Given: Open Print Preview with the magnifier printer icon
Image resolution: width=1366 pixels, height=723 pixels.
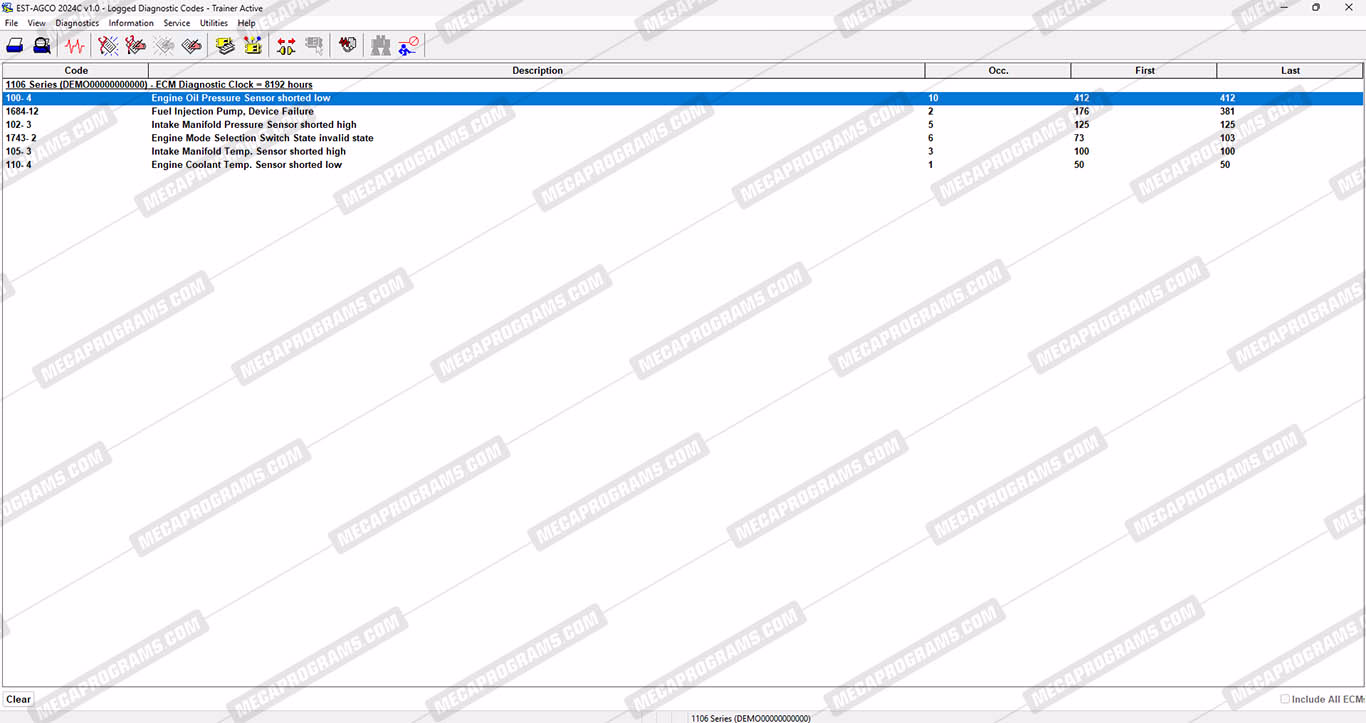Looking at the screenshot, I should (42, 46).
